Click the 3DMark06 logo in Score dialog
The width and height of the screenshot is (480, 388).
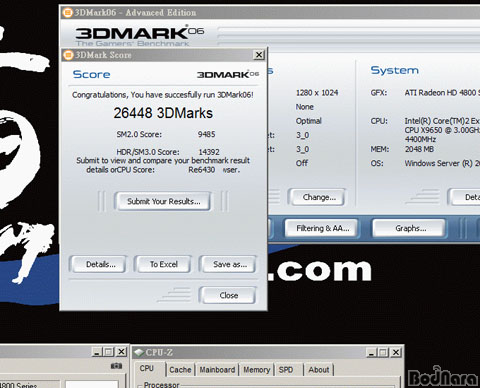click(x=228, y=74)
